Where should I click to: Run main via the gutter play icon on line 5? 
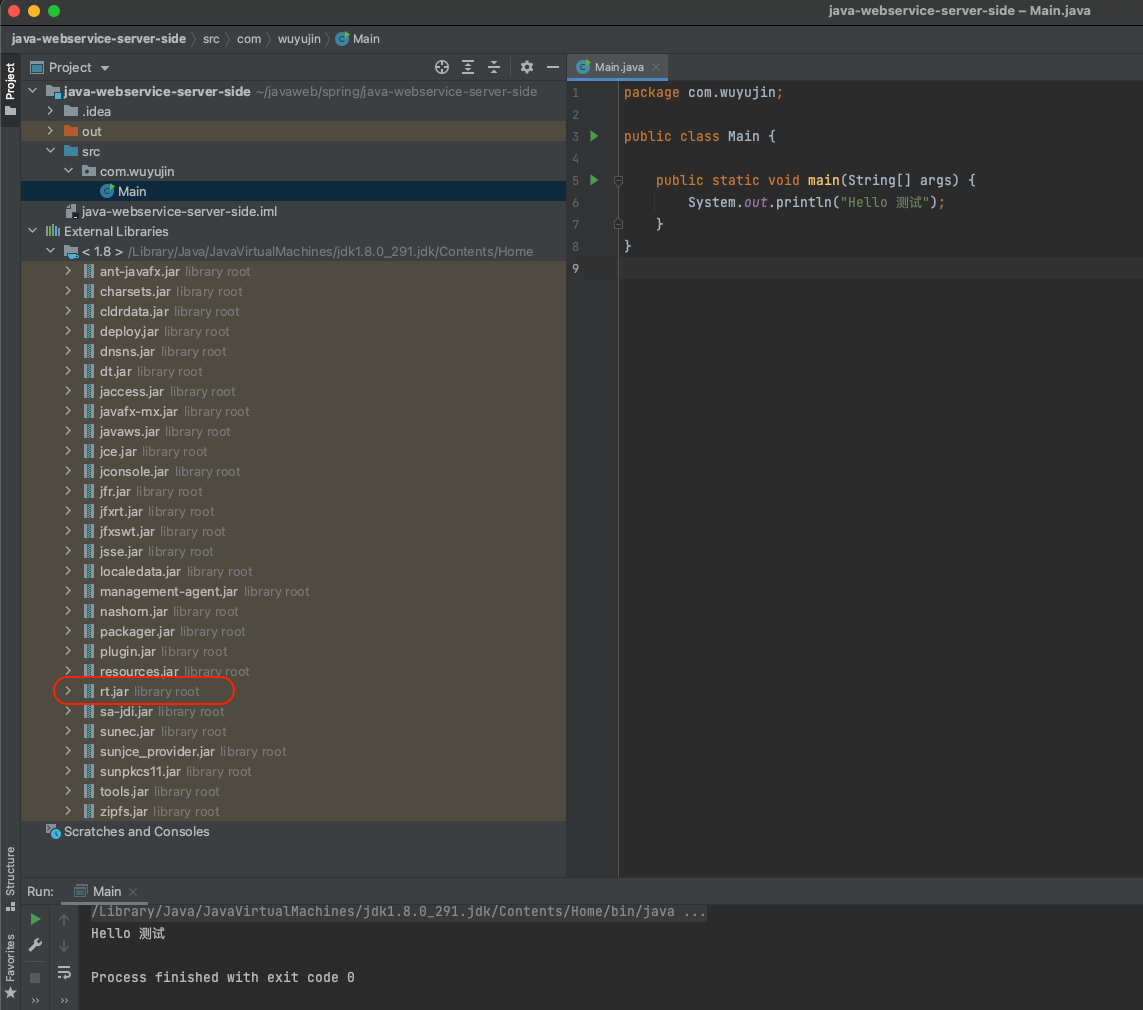click(x=593, y=180)
